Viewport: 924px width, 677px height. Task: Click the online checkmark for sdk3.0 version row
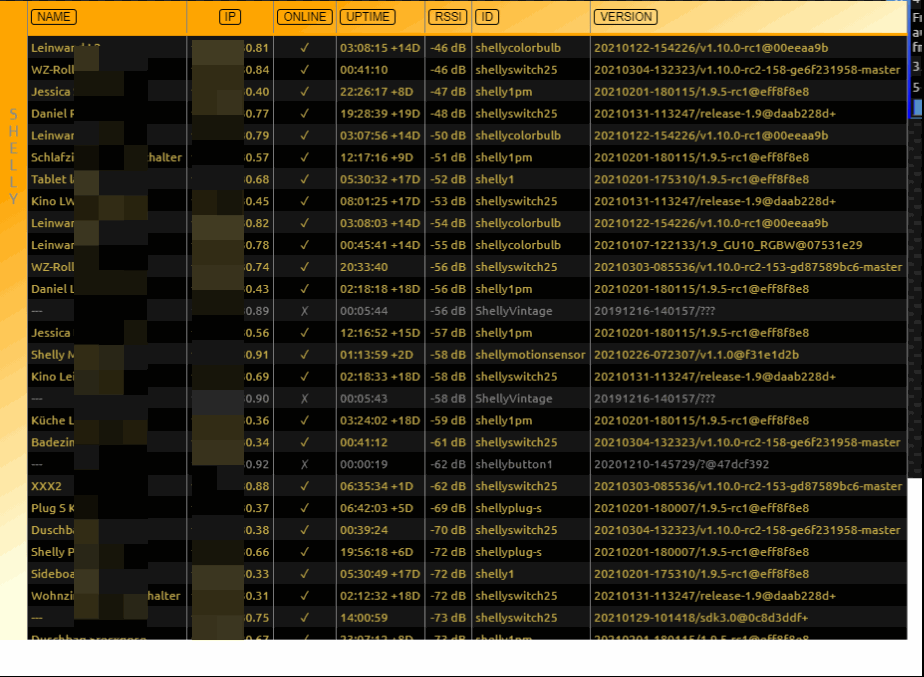pyautogui.click(x=304, y=618)
